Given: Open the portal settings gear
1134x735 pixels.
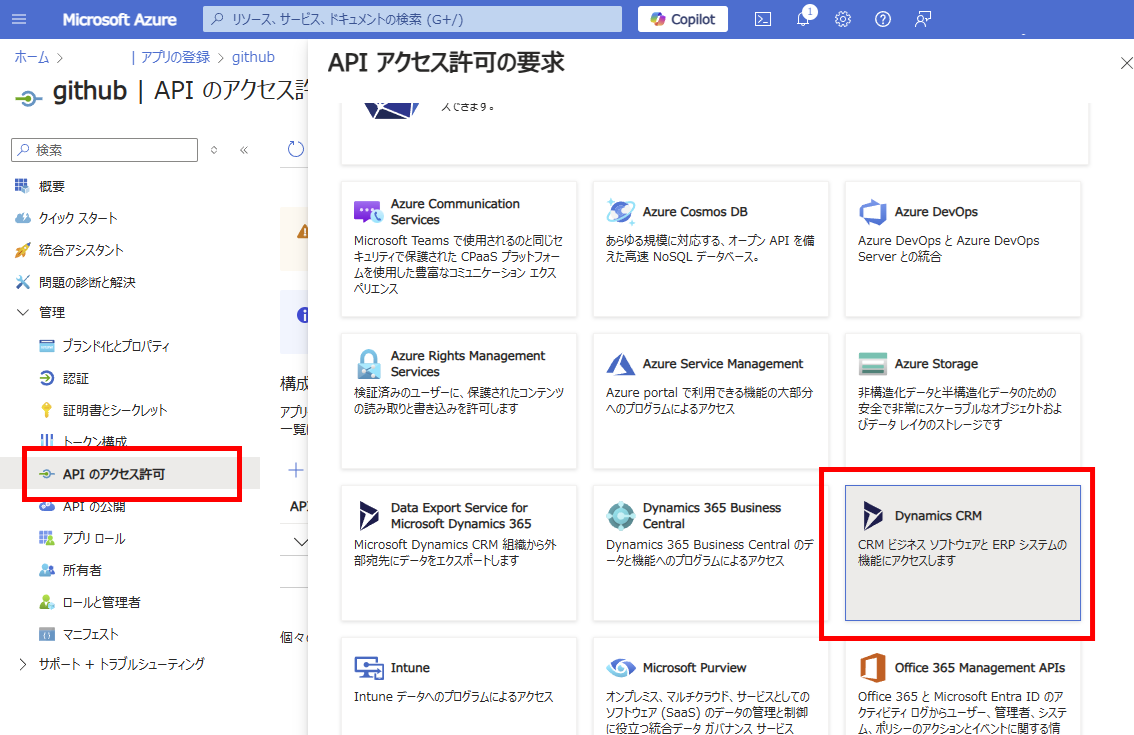Looking at the screenshot, I should tap(842, 18).
